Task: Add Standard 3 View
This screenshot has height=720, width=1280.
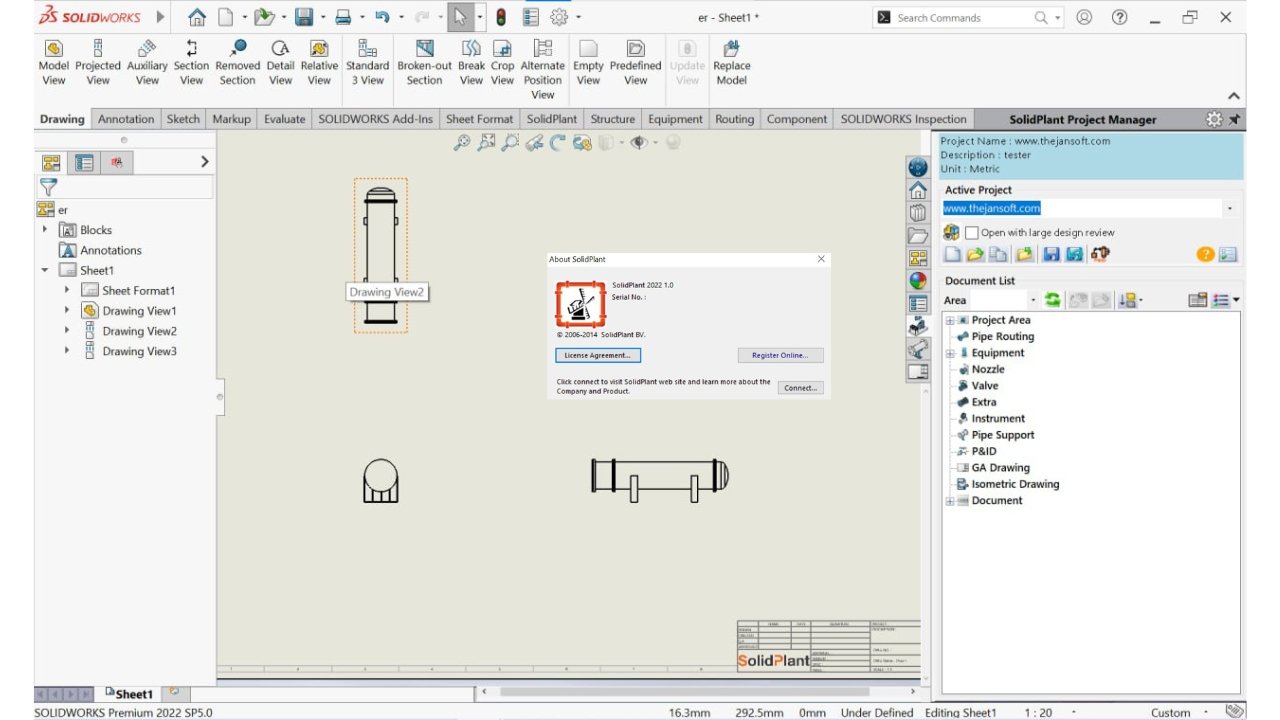Action: (x=367, y=62)
